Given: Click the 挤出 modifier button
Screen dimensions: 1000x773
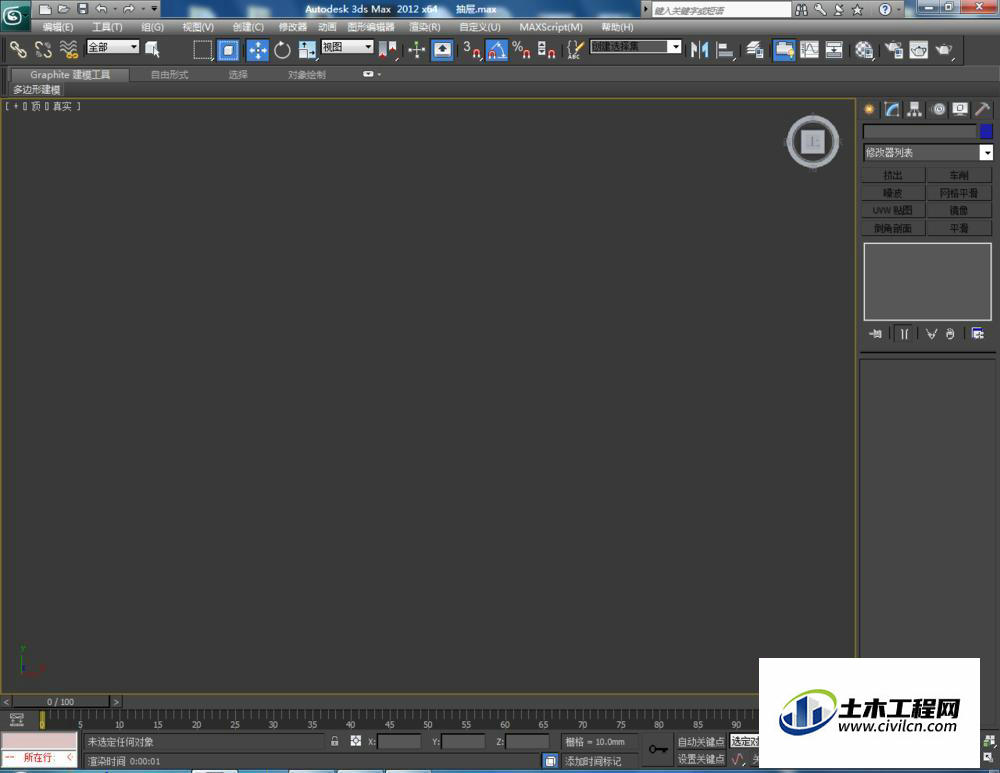Looking at the screenshot, I should [893, 175].
